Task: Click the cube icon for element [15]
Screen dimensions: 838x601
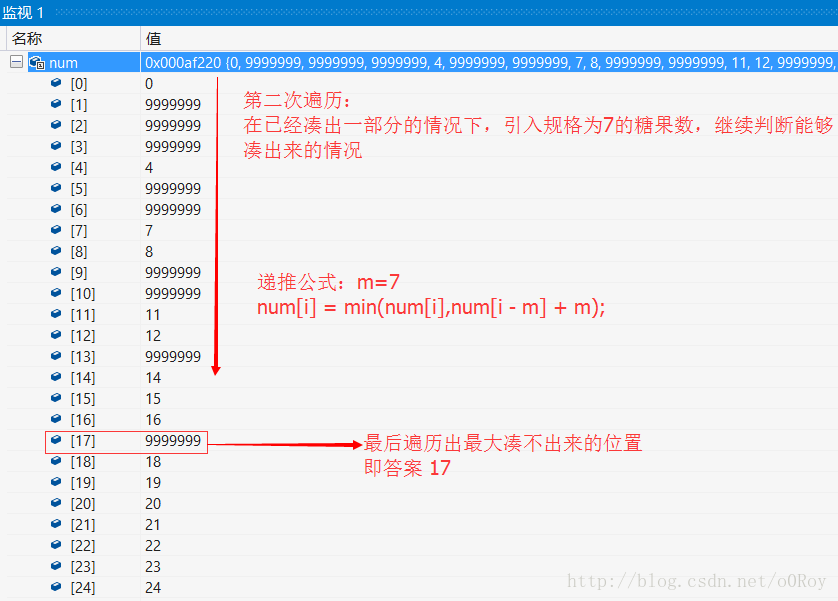Action: [x=56, y=398]
